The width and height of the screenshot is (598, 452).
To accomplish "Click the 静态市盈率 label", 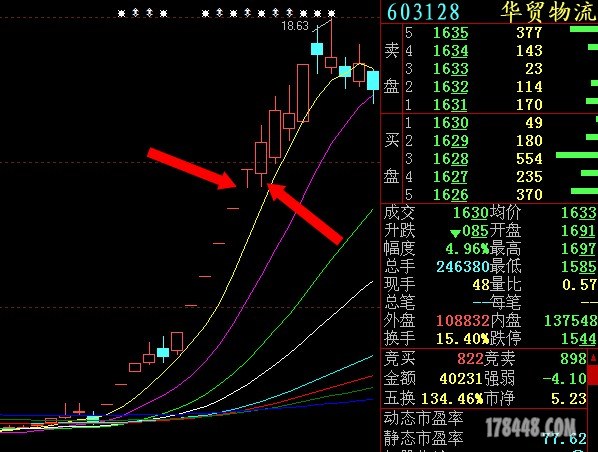I will [423, 439].
